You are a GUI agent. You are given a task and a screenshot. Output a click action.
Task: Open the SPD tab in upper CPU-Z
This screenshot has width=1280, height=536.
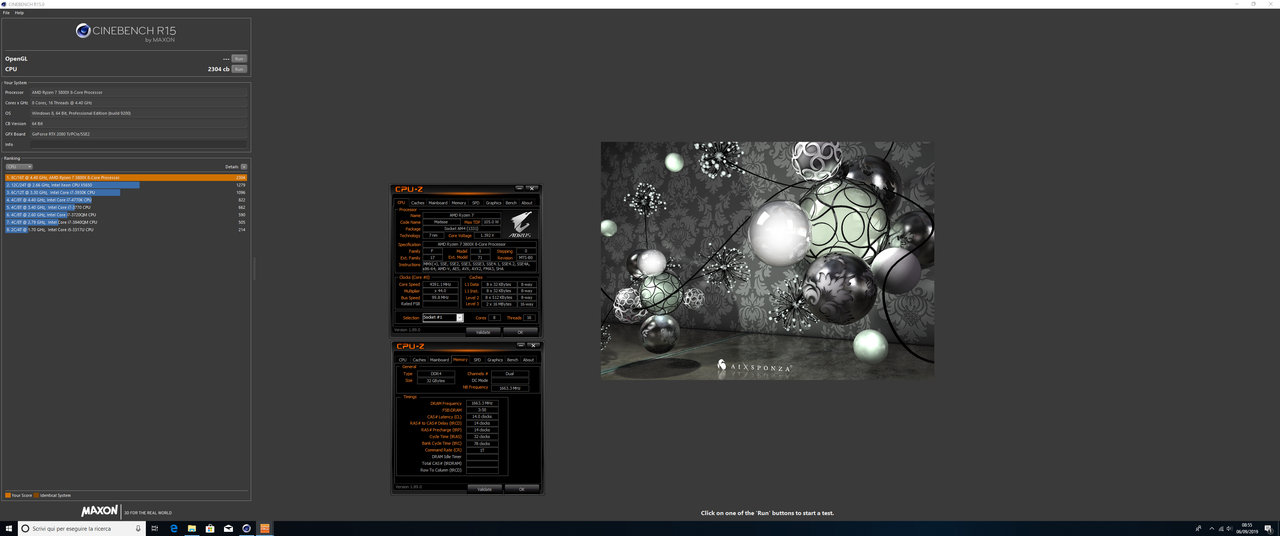(x=476, y=203)
